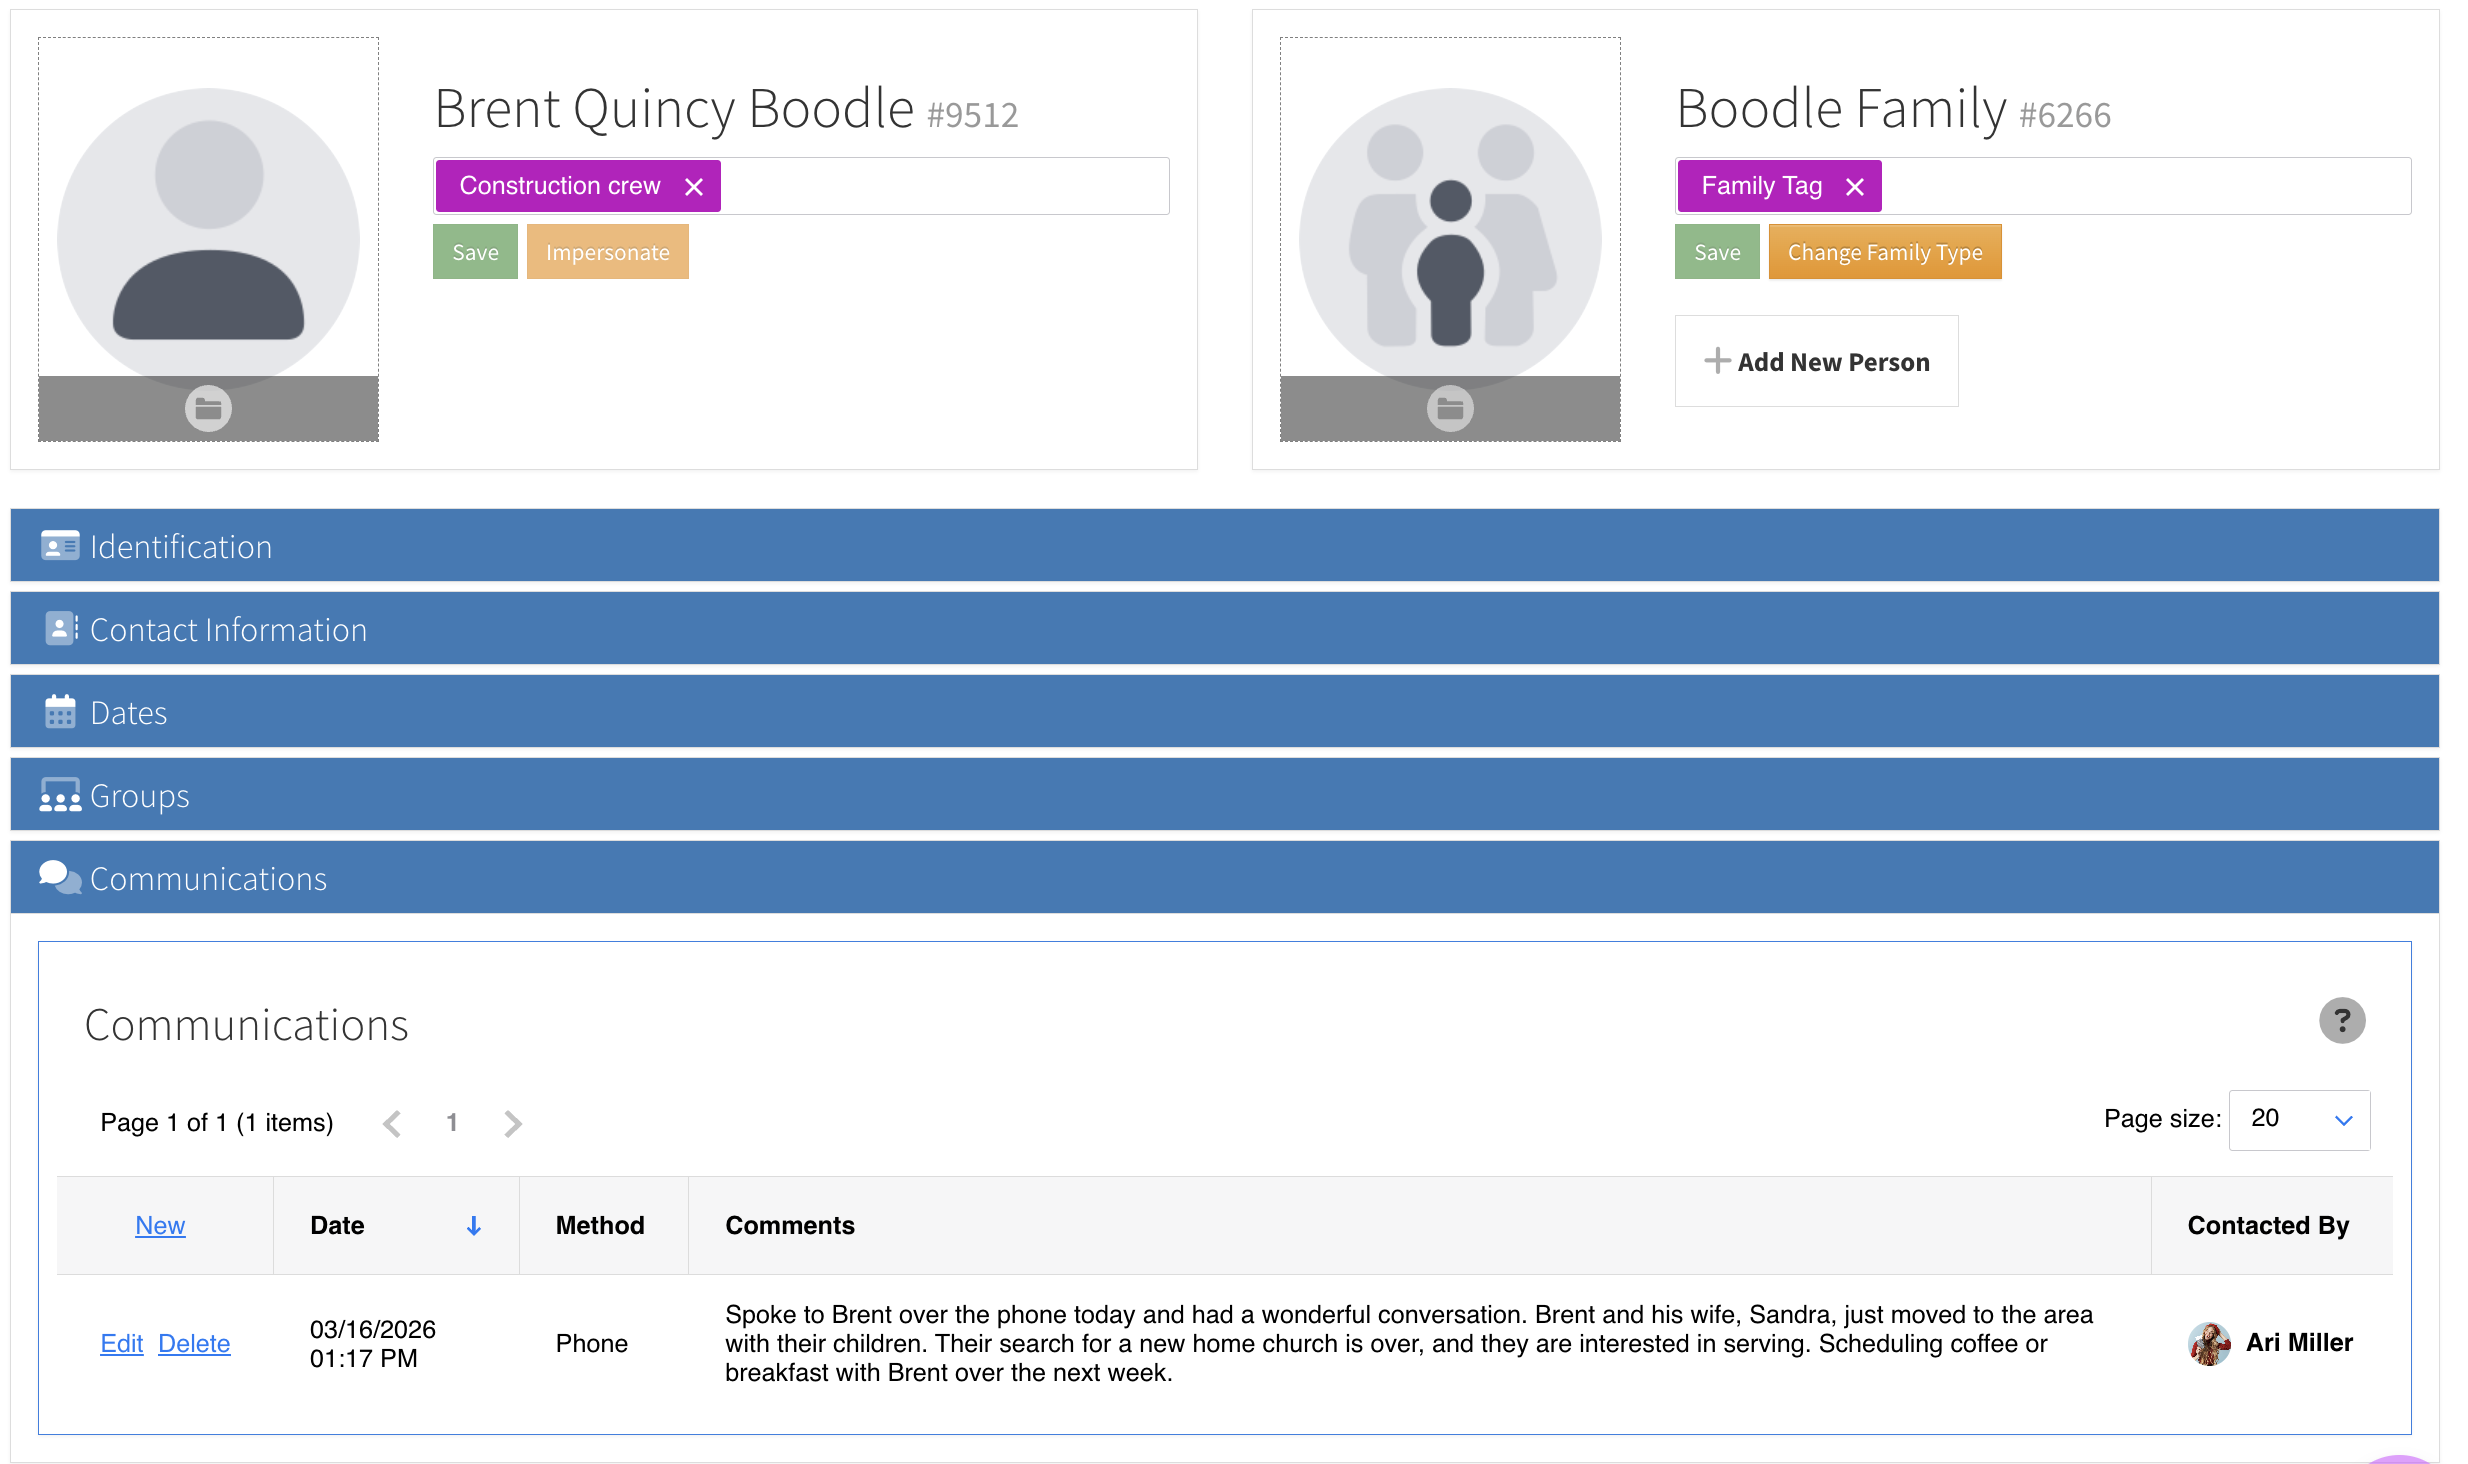This screenshot has height=1464, width=2468.
Task: Click Ari Miller's avatar picture
Action: click(2209, 1343)
